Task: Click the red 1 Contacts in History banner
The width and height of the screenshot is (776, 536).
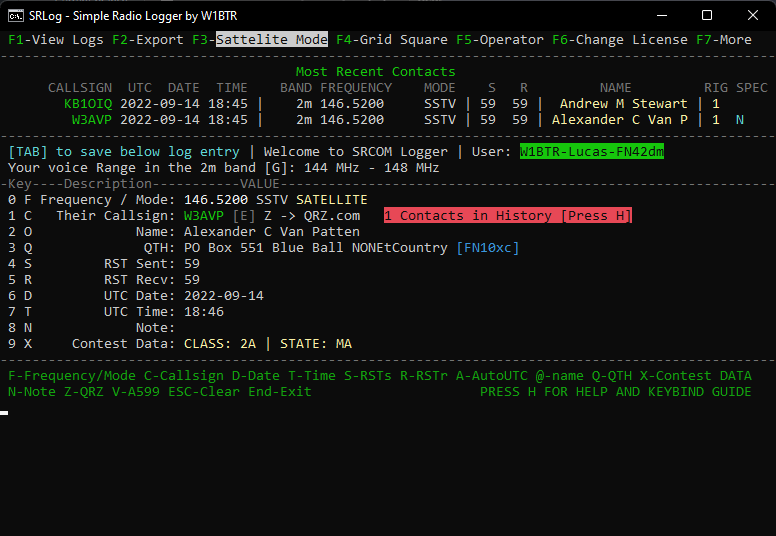Action: tap(508, 216)
